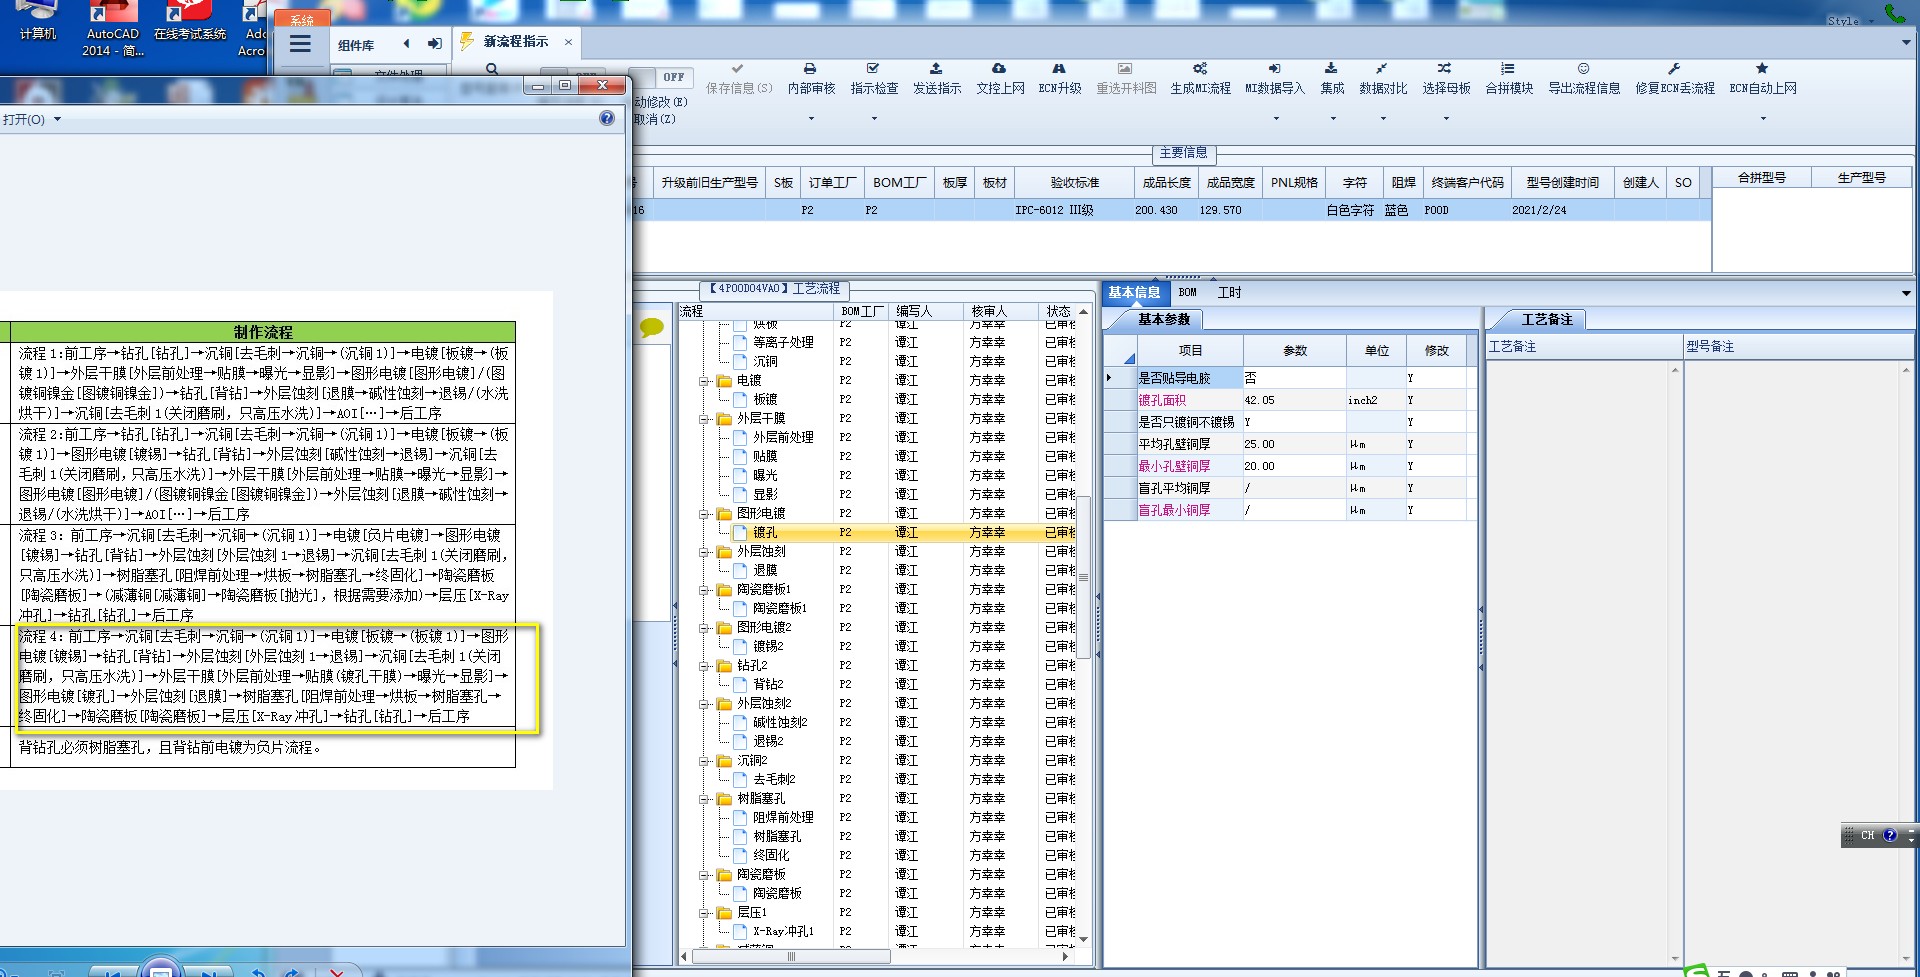
Task: Click the 选择母板 shuffle icon
Action: [x=1445, y=69]
